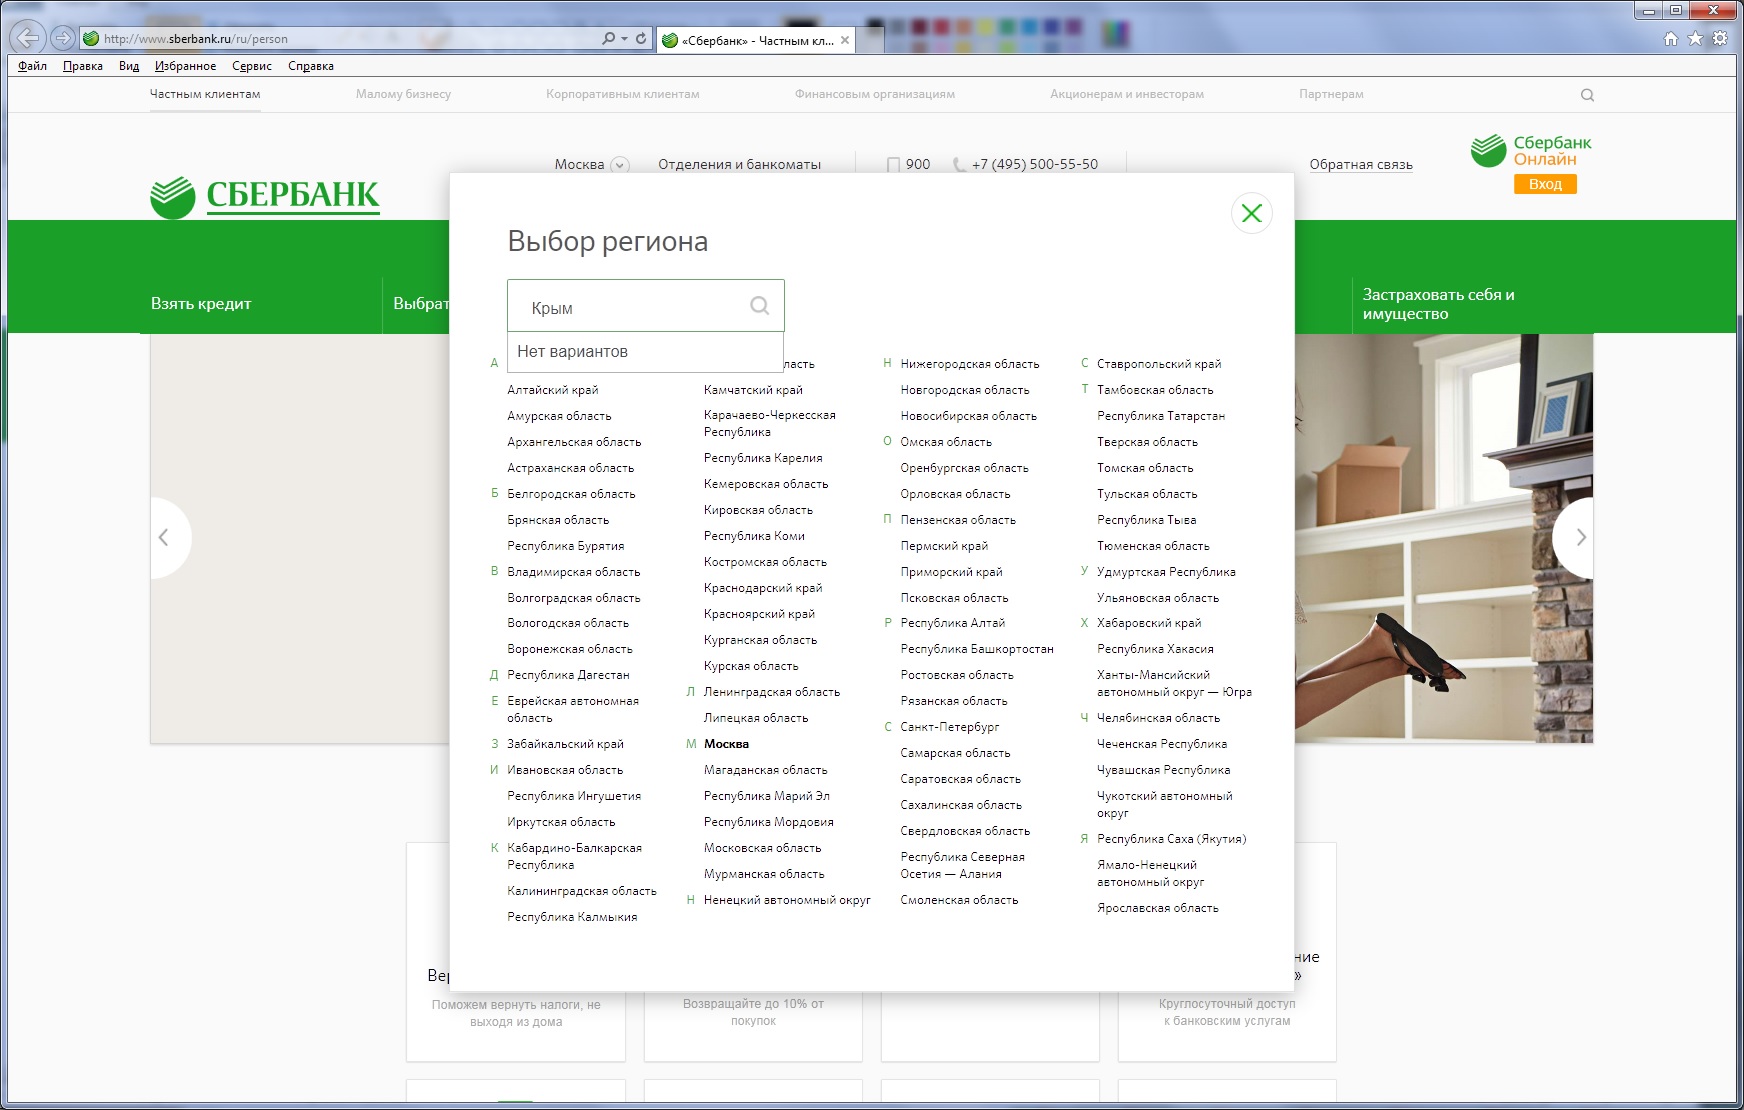Choose Санкт-Петербург from region list
The height and width of the screenshot is (1110, 1744).
(x=950, y=727)
